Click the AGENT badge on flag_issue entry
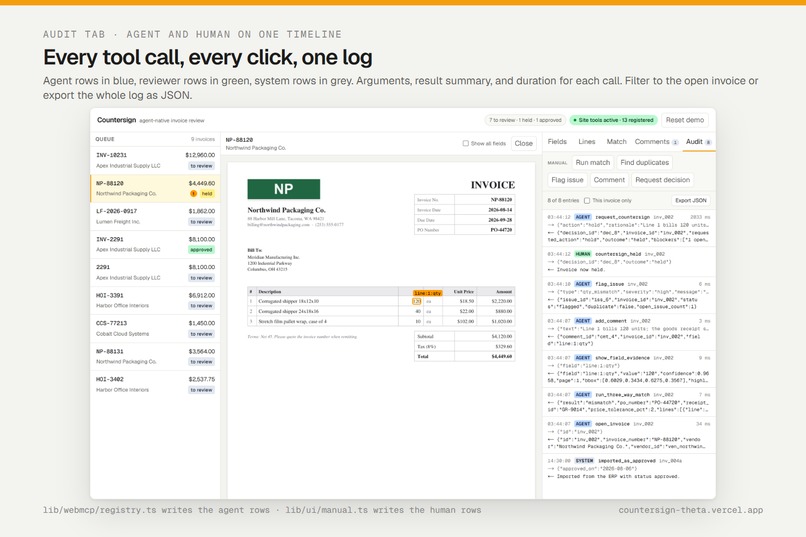Image resolution: width=806 pixels, height=537 pixels. (x=582, y=284)
